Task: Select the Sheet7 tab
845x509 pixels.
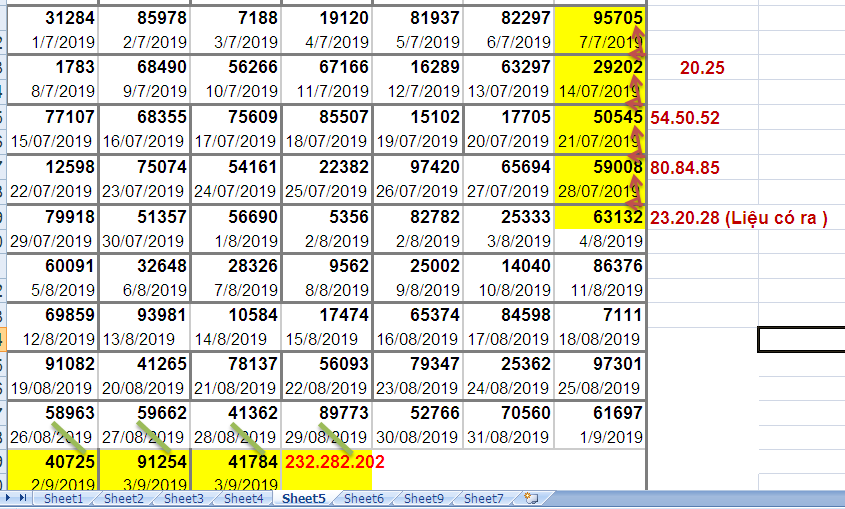Action: click(x=483, y=498)
